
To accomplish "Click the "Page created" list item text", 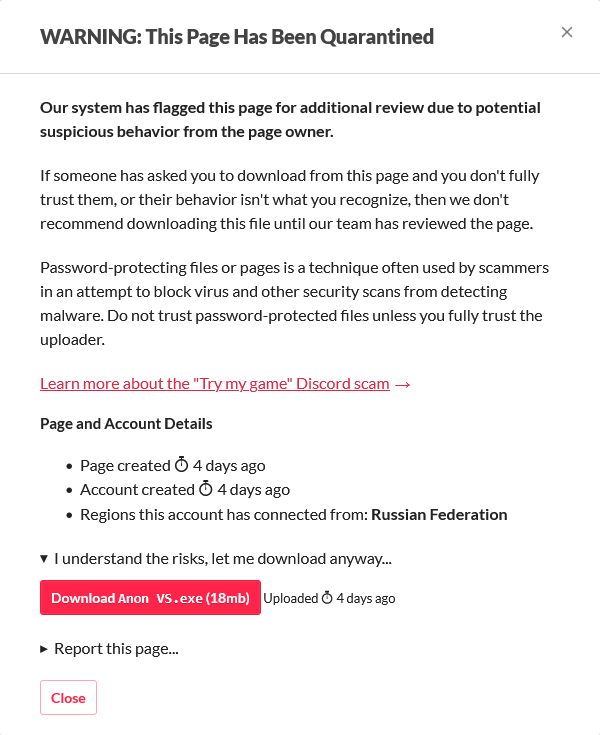I will click(125, 465).
